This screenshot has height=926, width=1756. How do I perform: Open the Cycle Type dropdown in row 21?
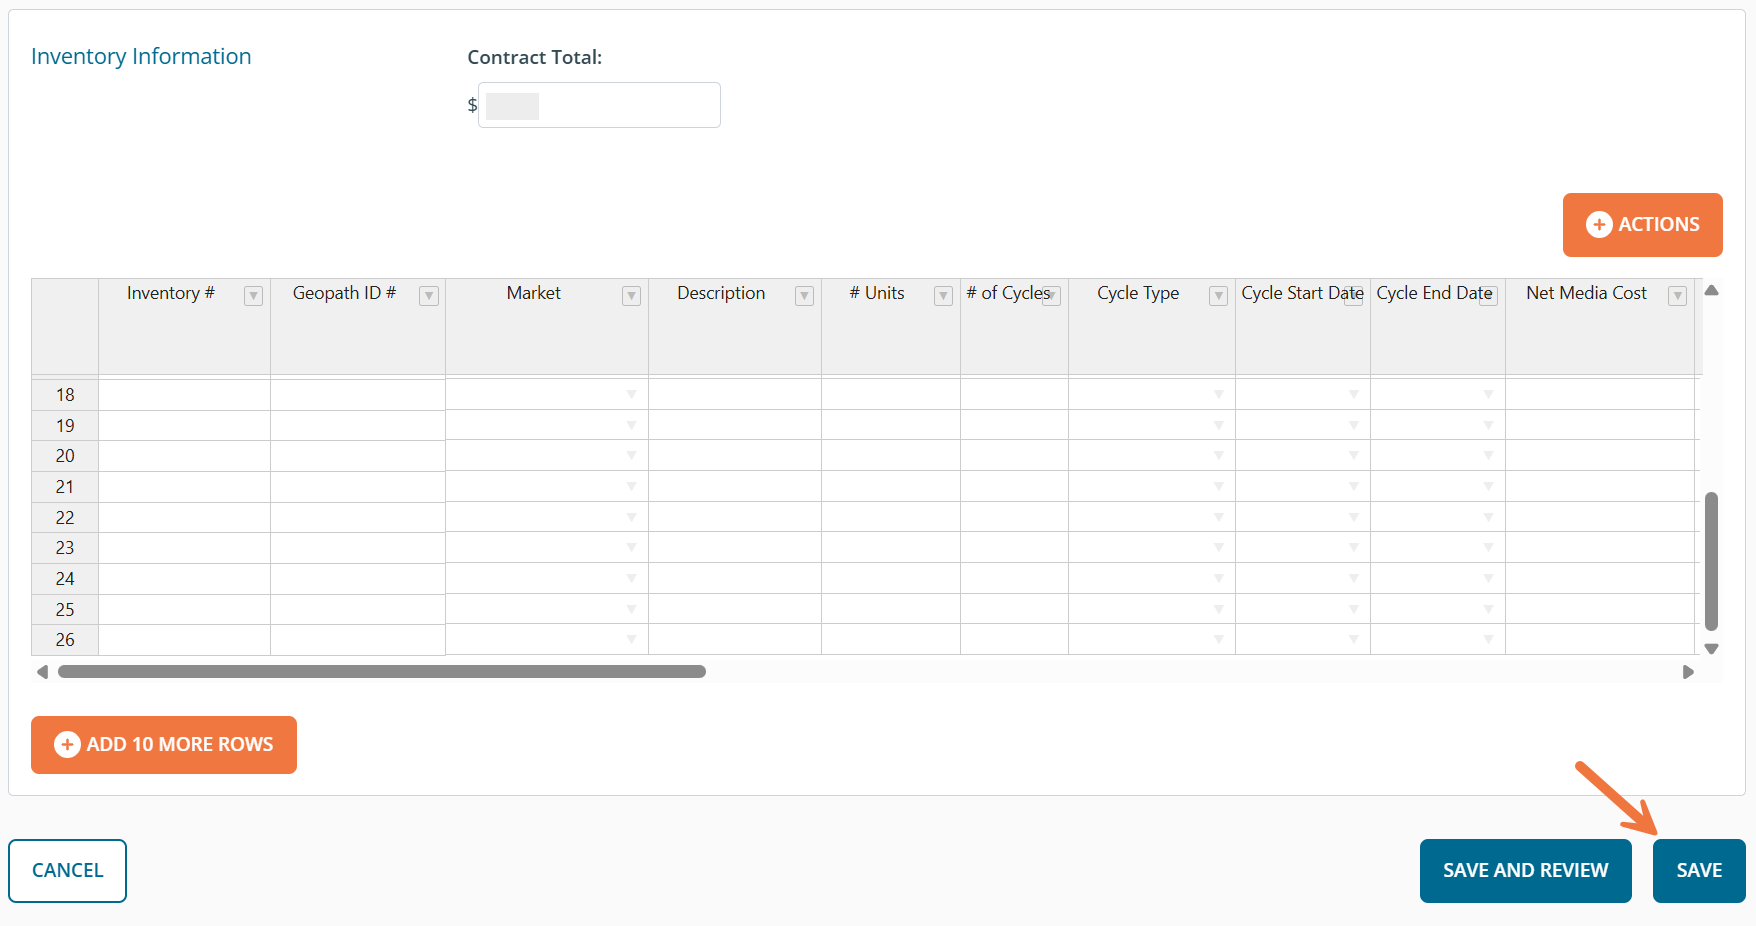1218,487
